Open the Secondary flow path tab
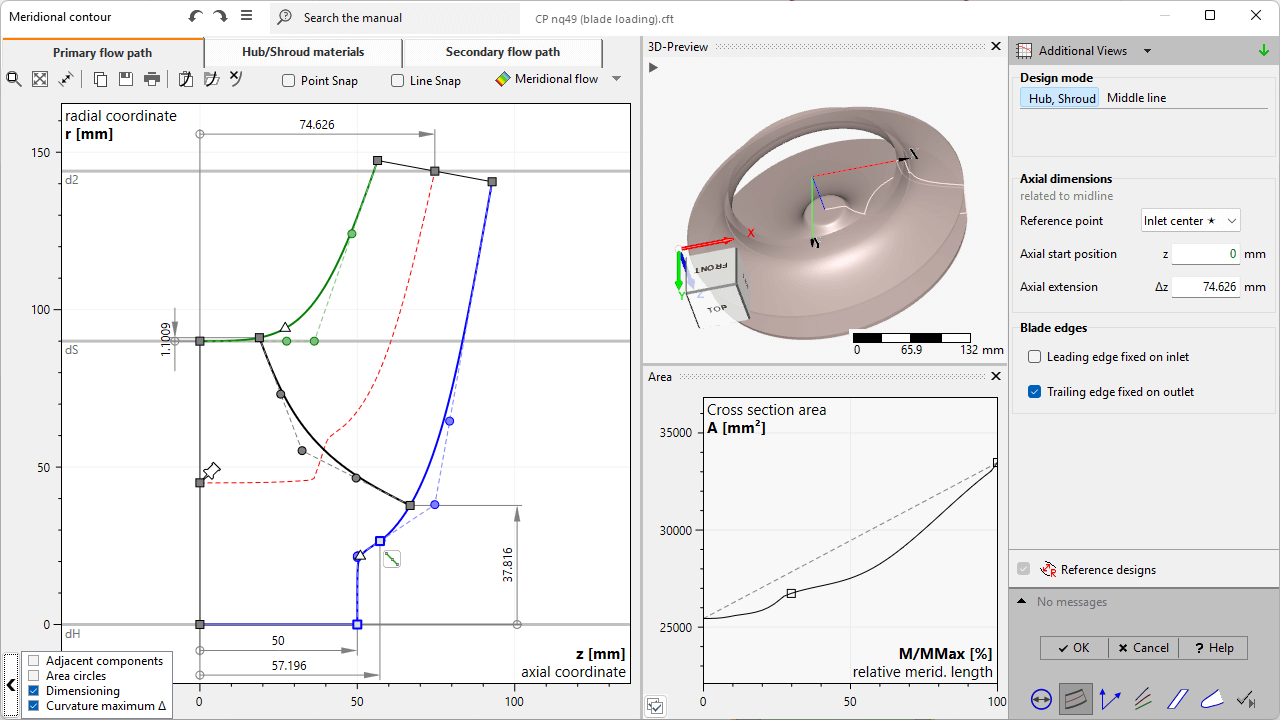1280x720 pixels. coord(502,52)
